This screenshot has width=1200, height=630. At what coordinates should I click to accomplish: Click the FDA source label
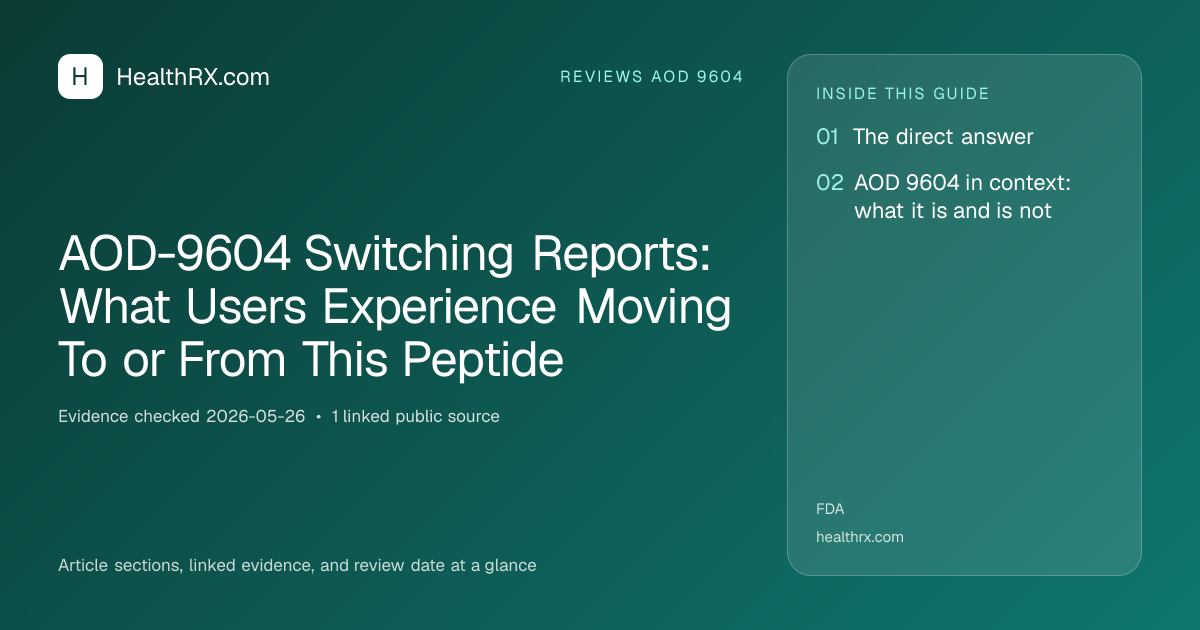(830, 509)
